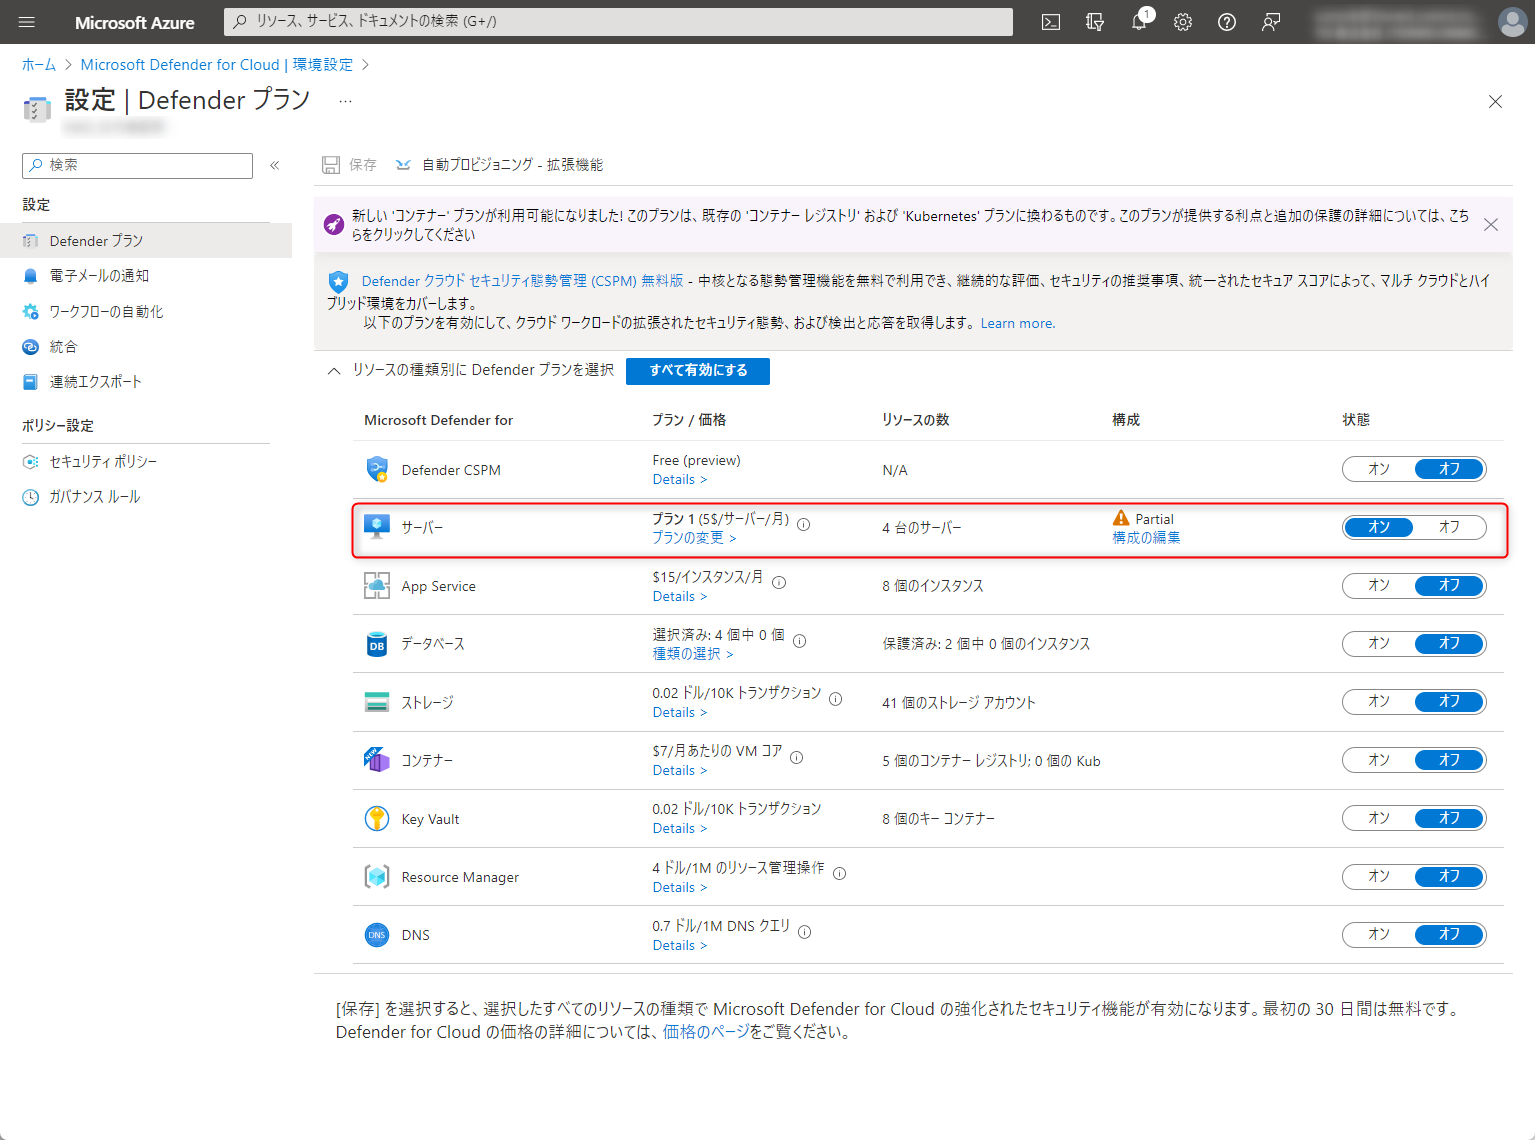Turn Resource Manager plan オン
This screenshot has width=1535, height=1140.
point(1379,876)
